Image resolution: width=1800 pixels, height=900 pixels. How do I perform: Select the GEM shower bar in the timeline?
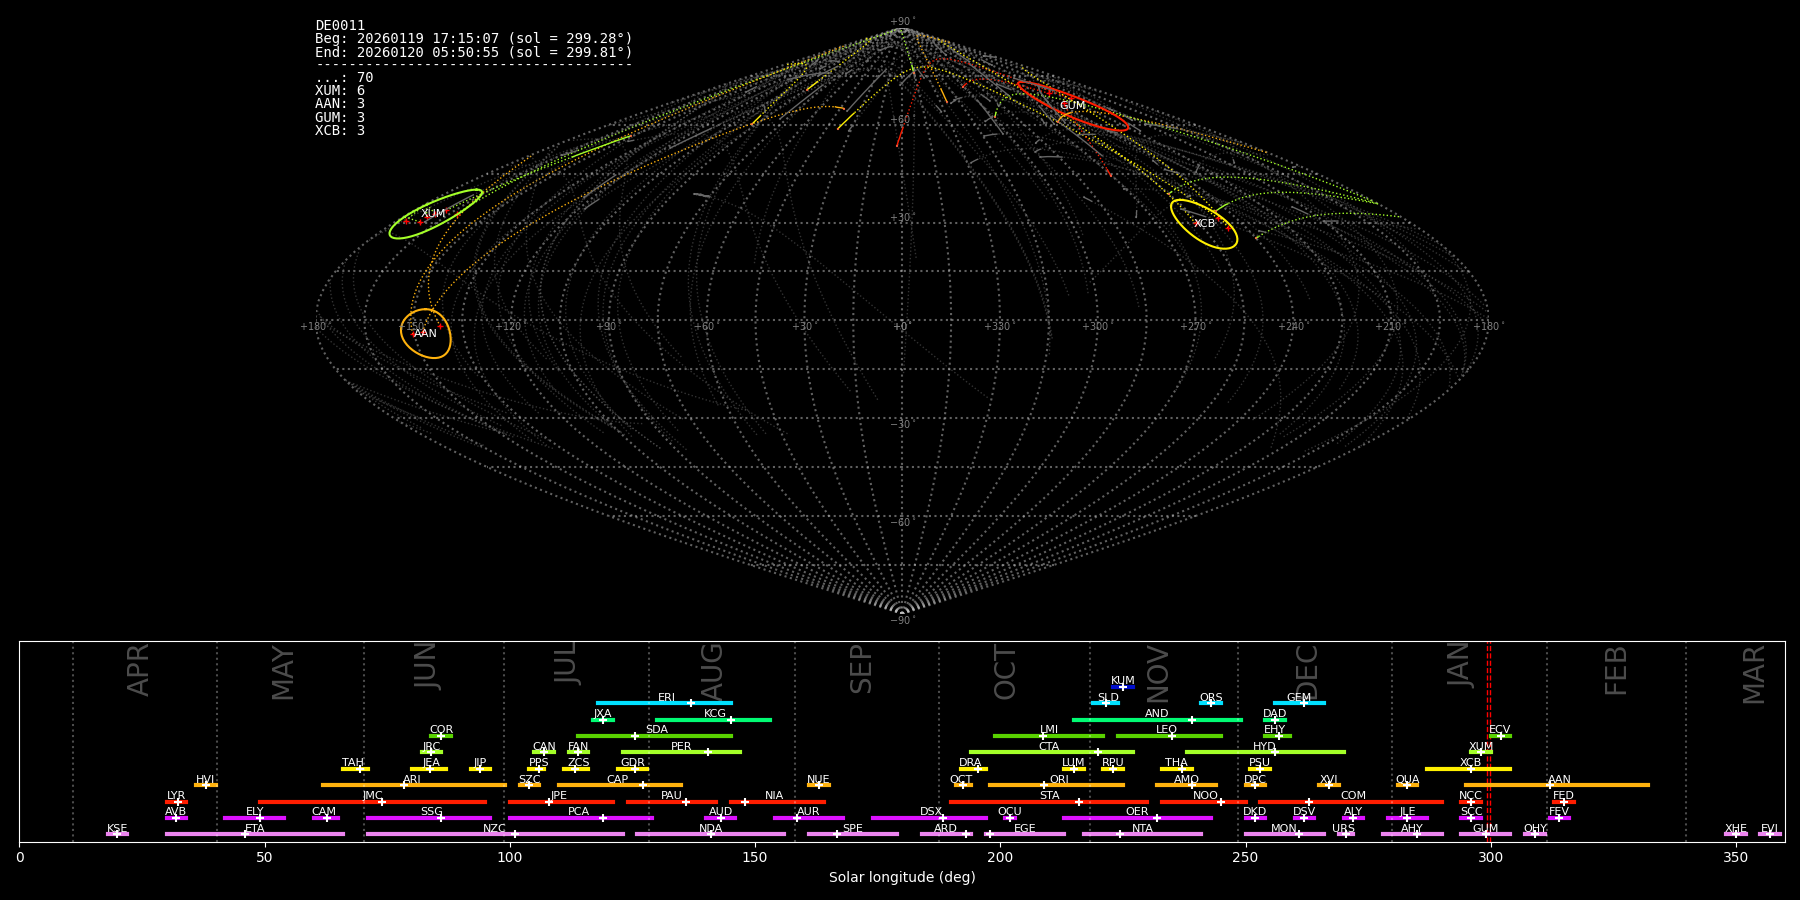coord(1299,703)
